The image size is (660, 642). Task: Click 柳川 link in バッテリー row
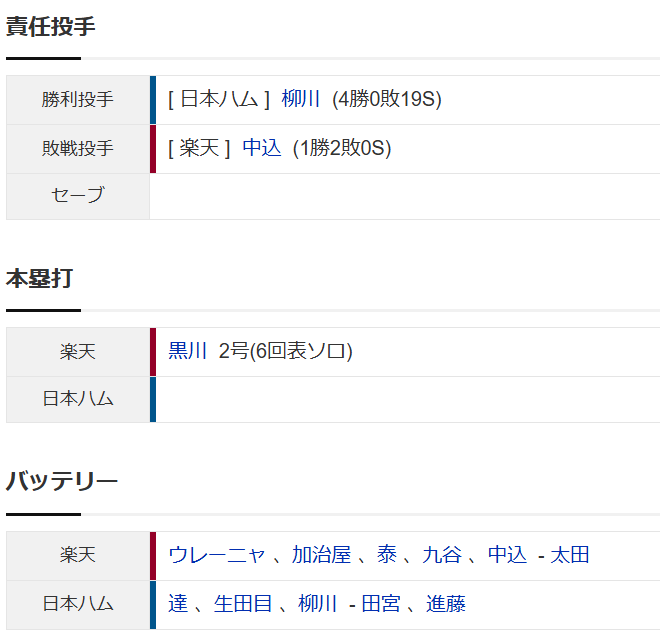point(317,604)
